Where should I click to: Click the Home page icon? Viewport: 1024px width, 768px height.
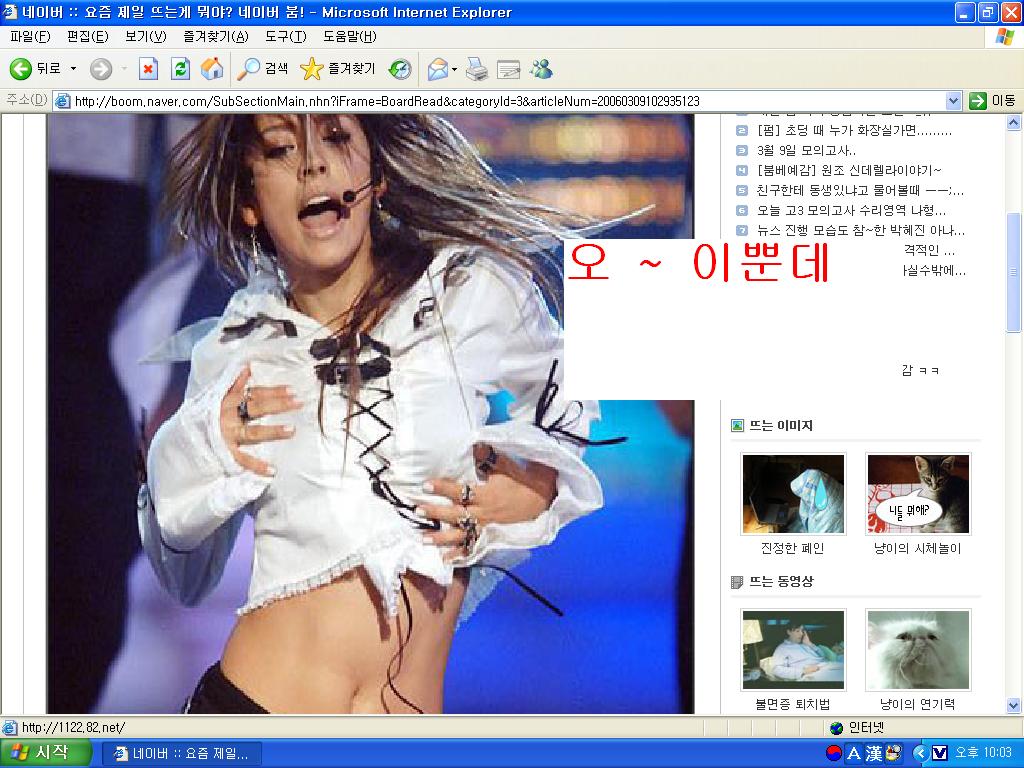[x=212, y=69]
